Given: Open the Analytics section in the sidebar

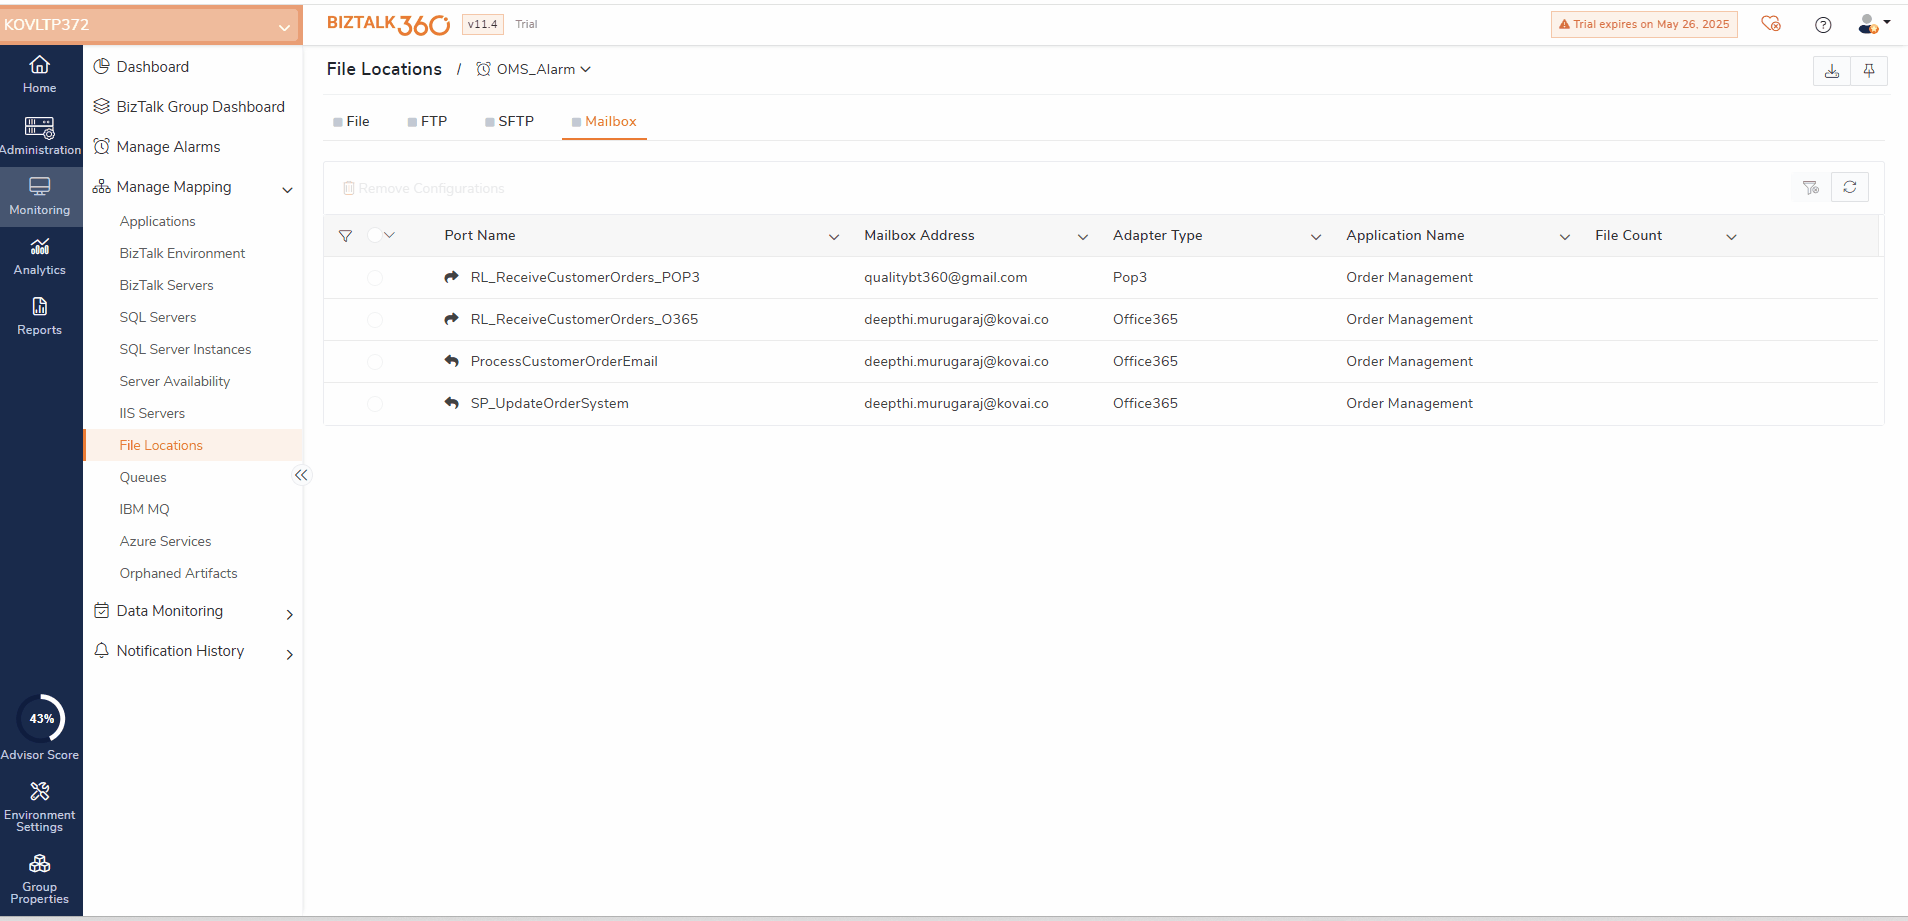Looking at the screenshot, I should [x=39, y=256].
